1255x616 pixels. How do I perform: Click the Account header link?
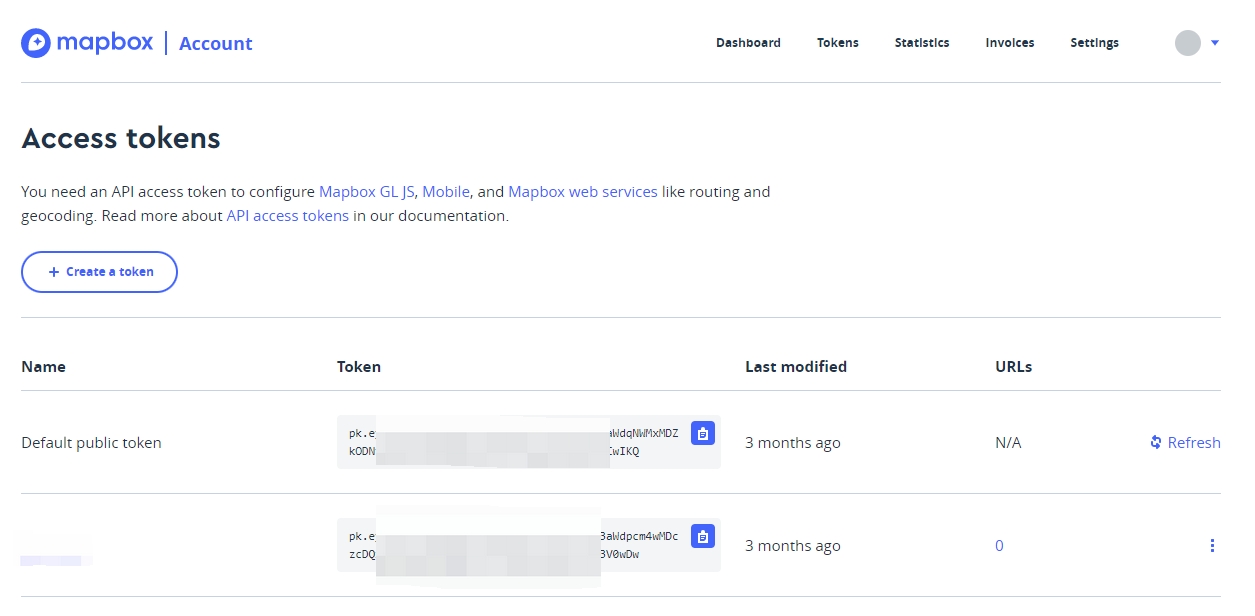(216, 43)
